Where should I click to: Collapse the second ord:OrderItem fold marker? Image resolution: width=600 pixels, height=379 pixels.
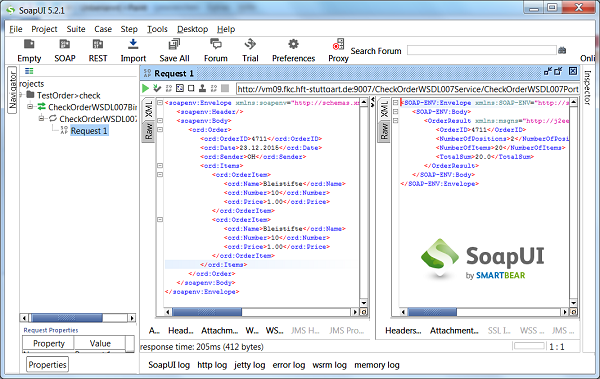coord(160,219)
